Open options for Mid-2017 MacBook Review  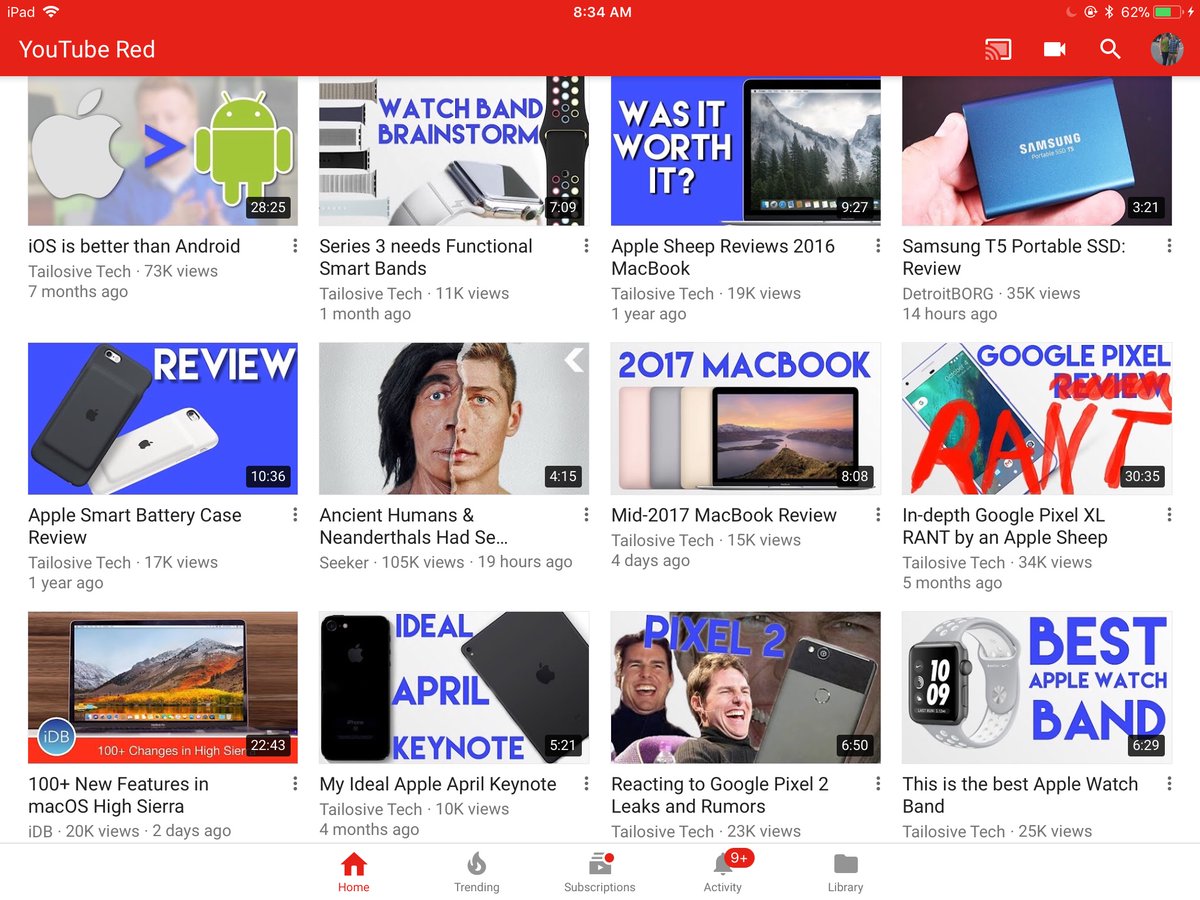click(878, 515)
